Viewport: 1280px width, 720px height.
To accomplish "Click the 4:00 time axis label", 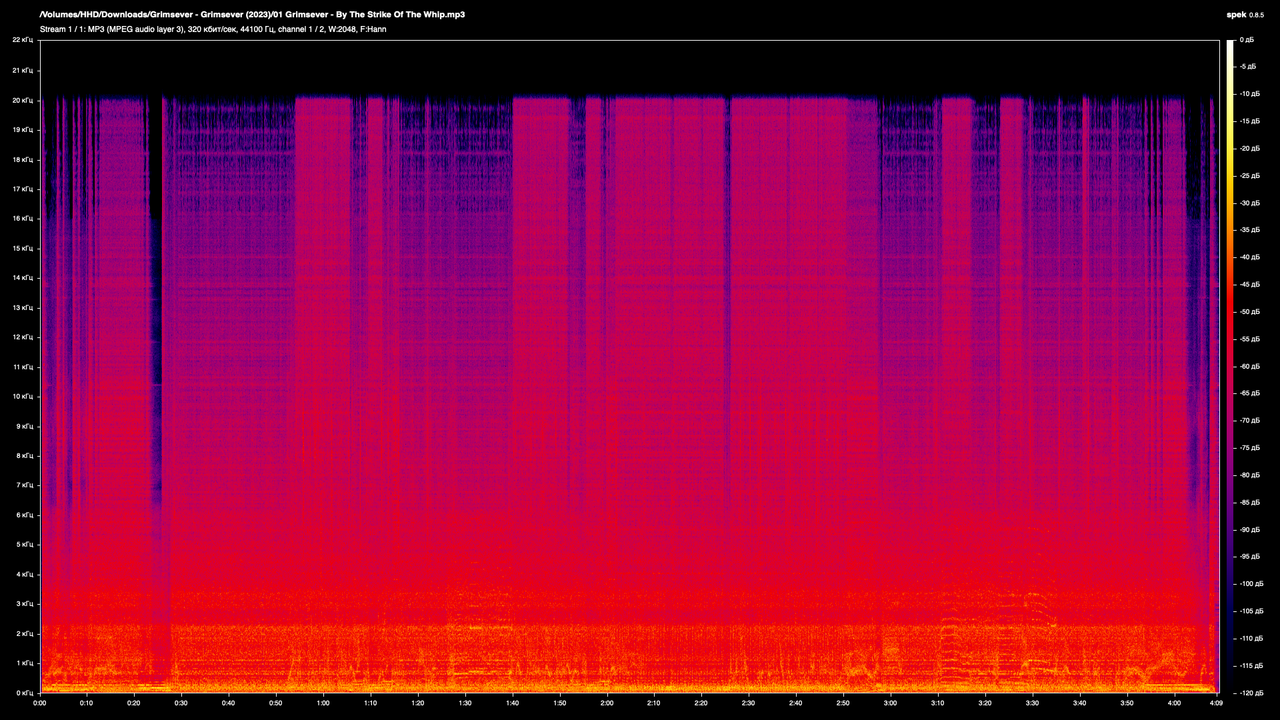I will coord(1176,703).
